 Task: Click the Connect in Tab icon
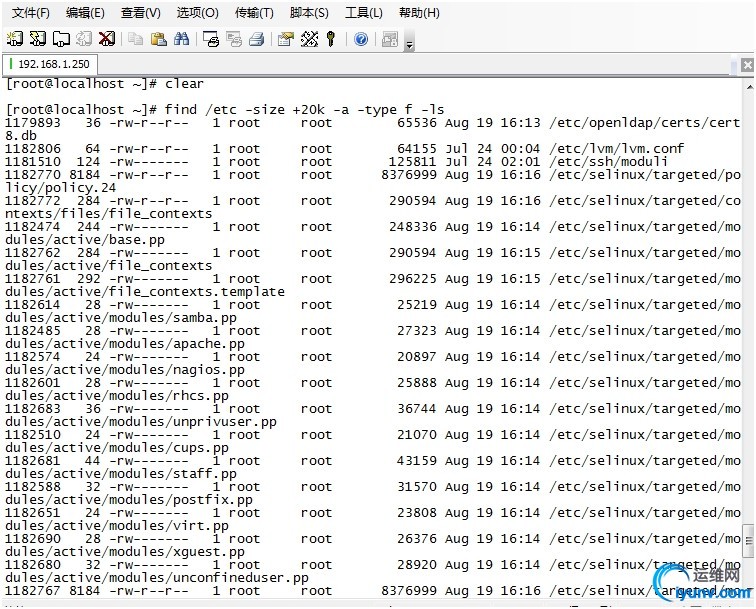(61, 39)
